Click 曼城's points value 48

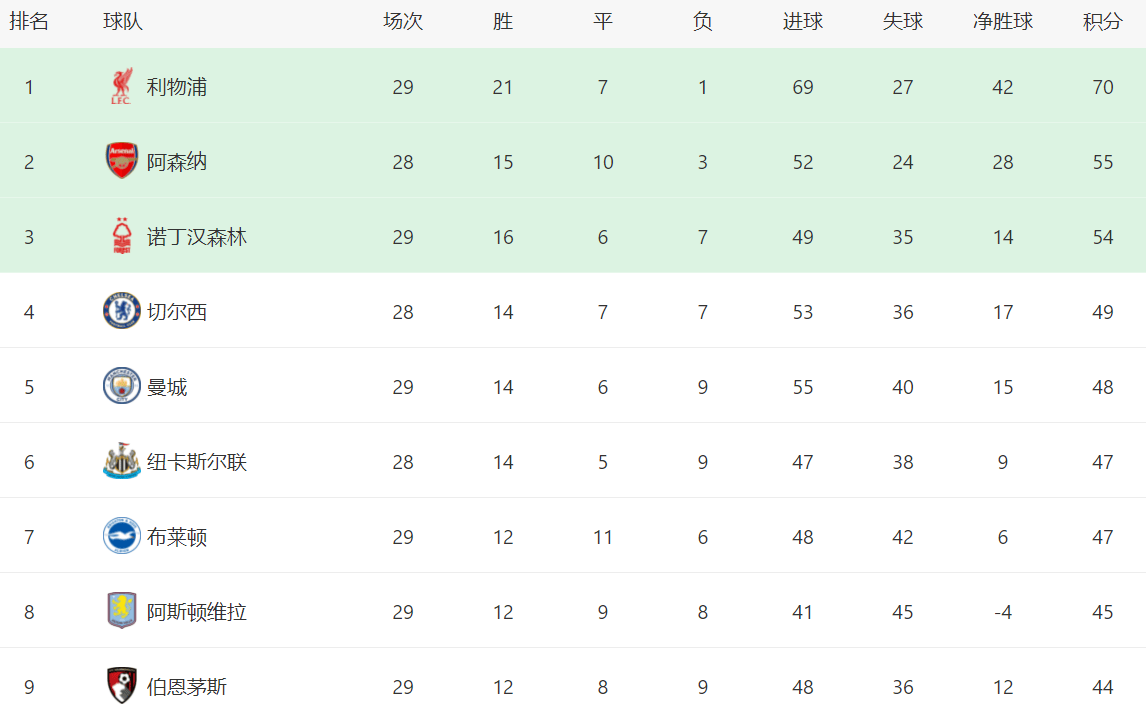1102,387
